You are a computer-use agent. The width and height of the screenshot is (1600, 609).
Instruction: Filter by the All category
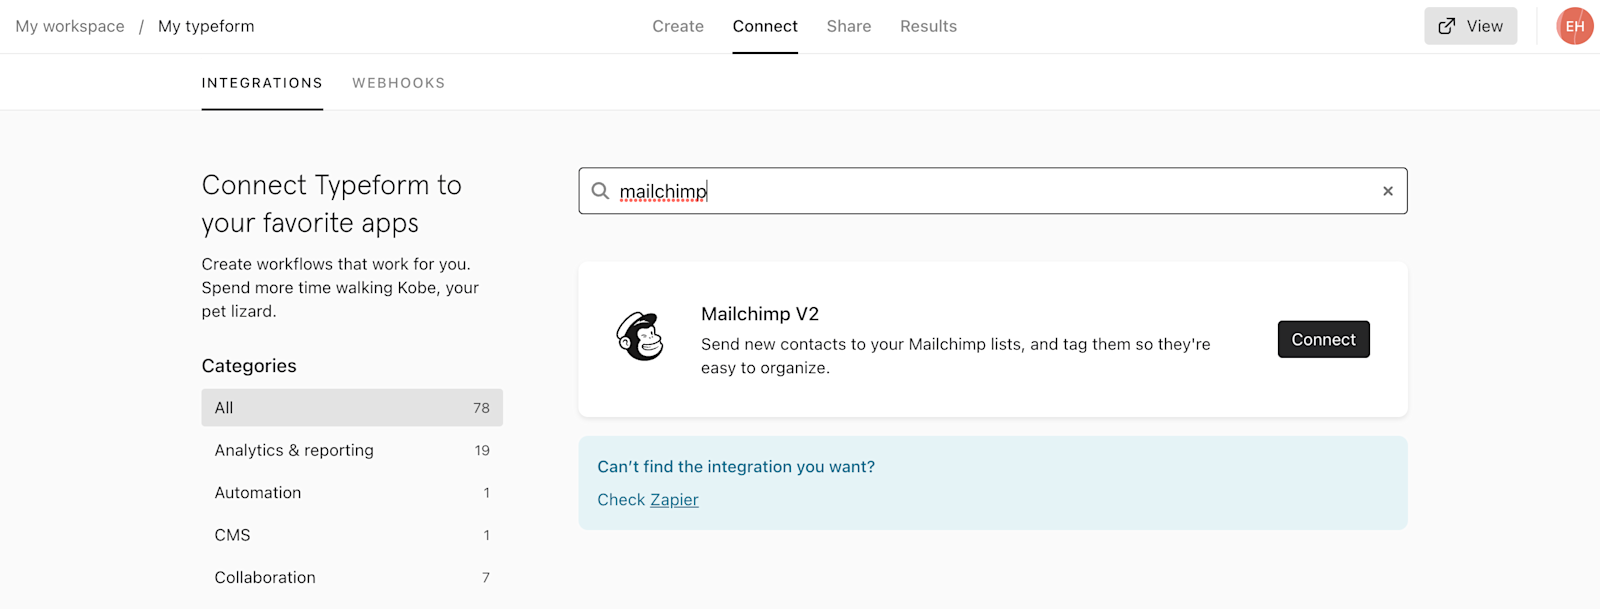point(351,408)
